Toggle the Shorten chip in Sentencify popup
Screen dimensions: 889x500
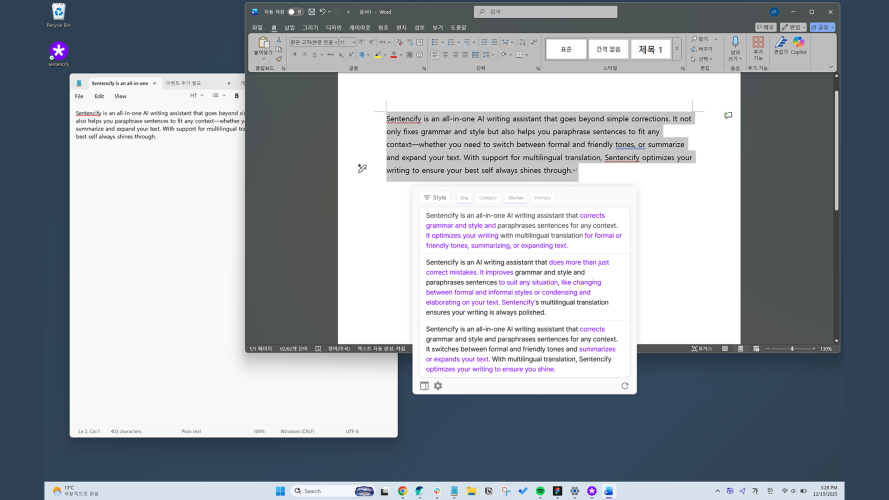pos(516,198)
